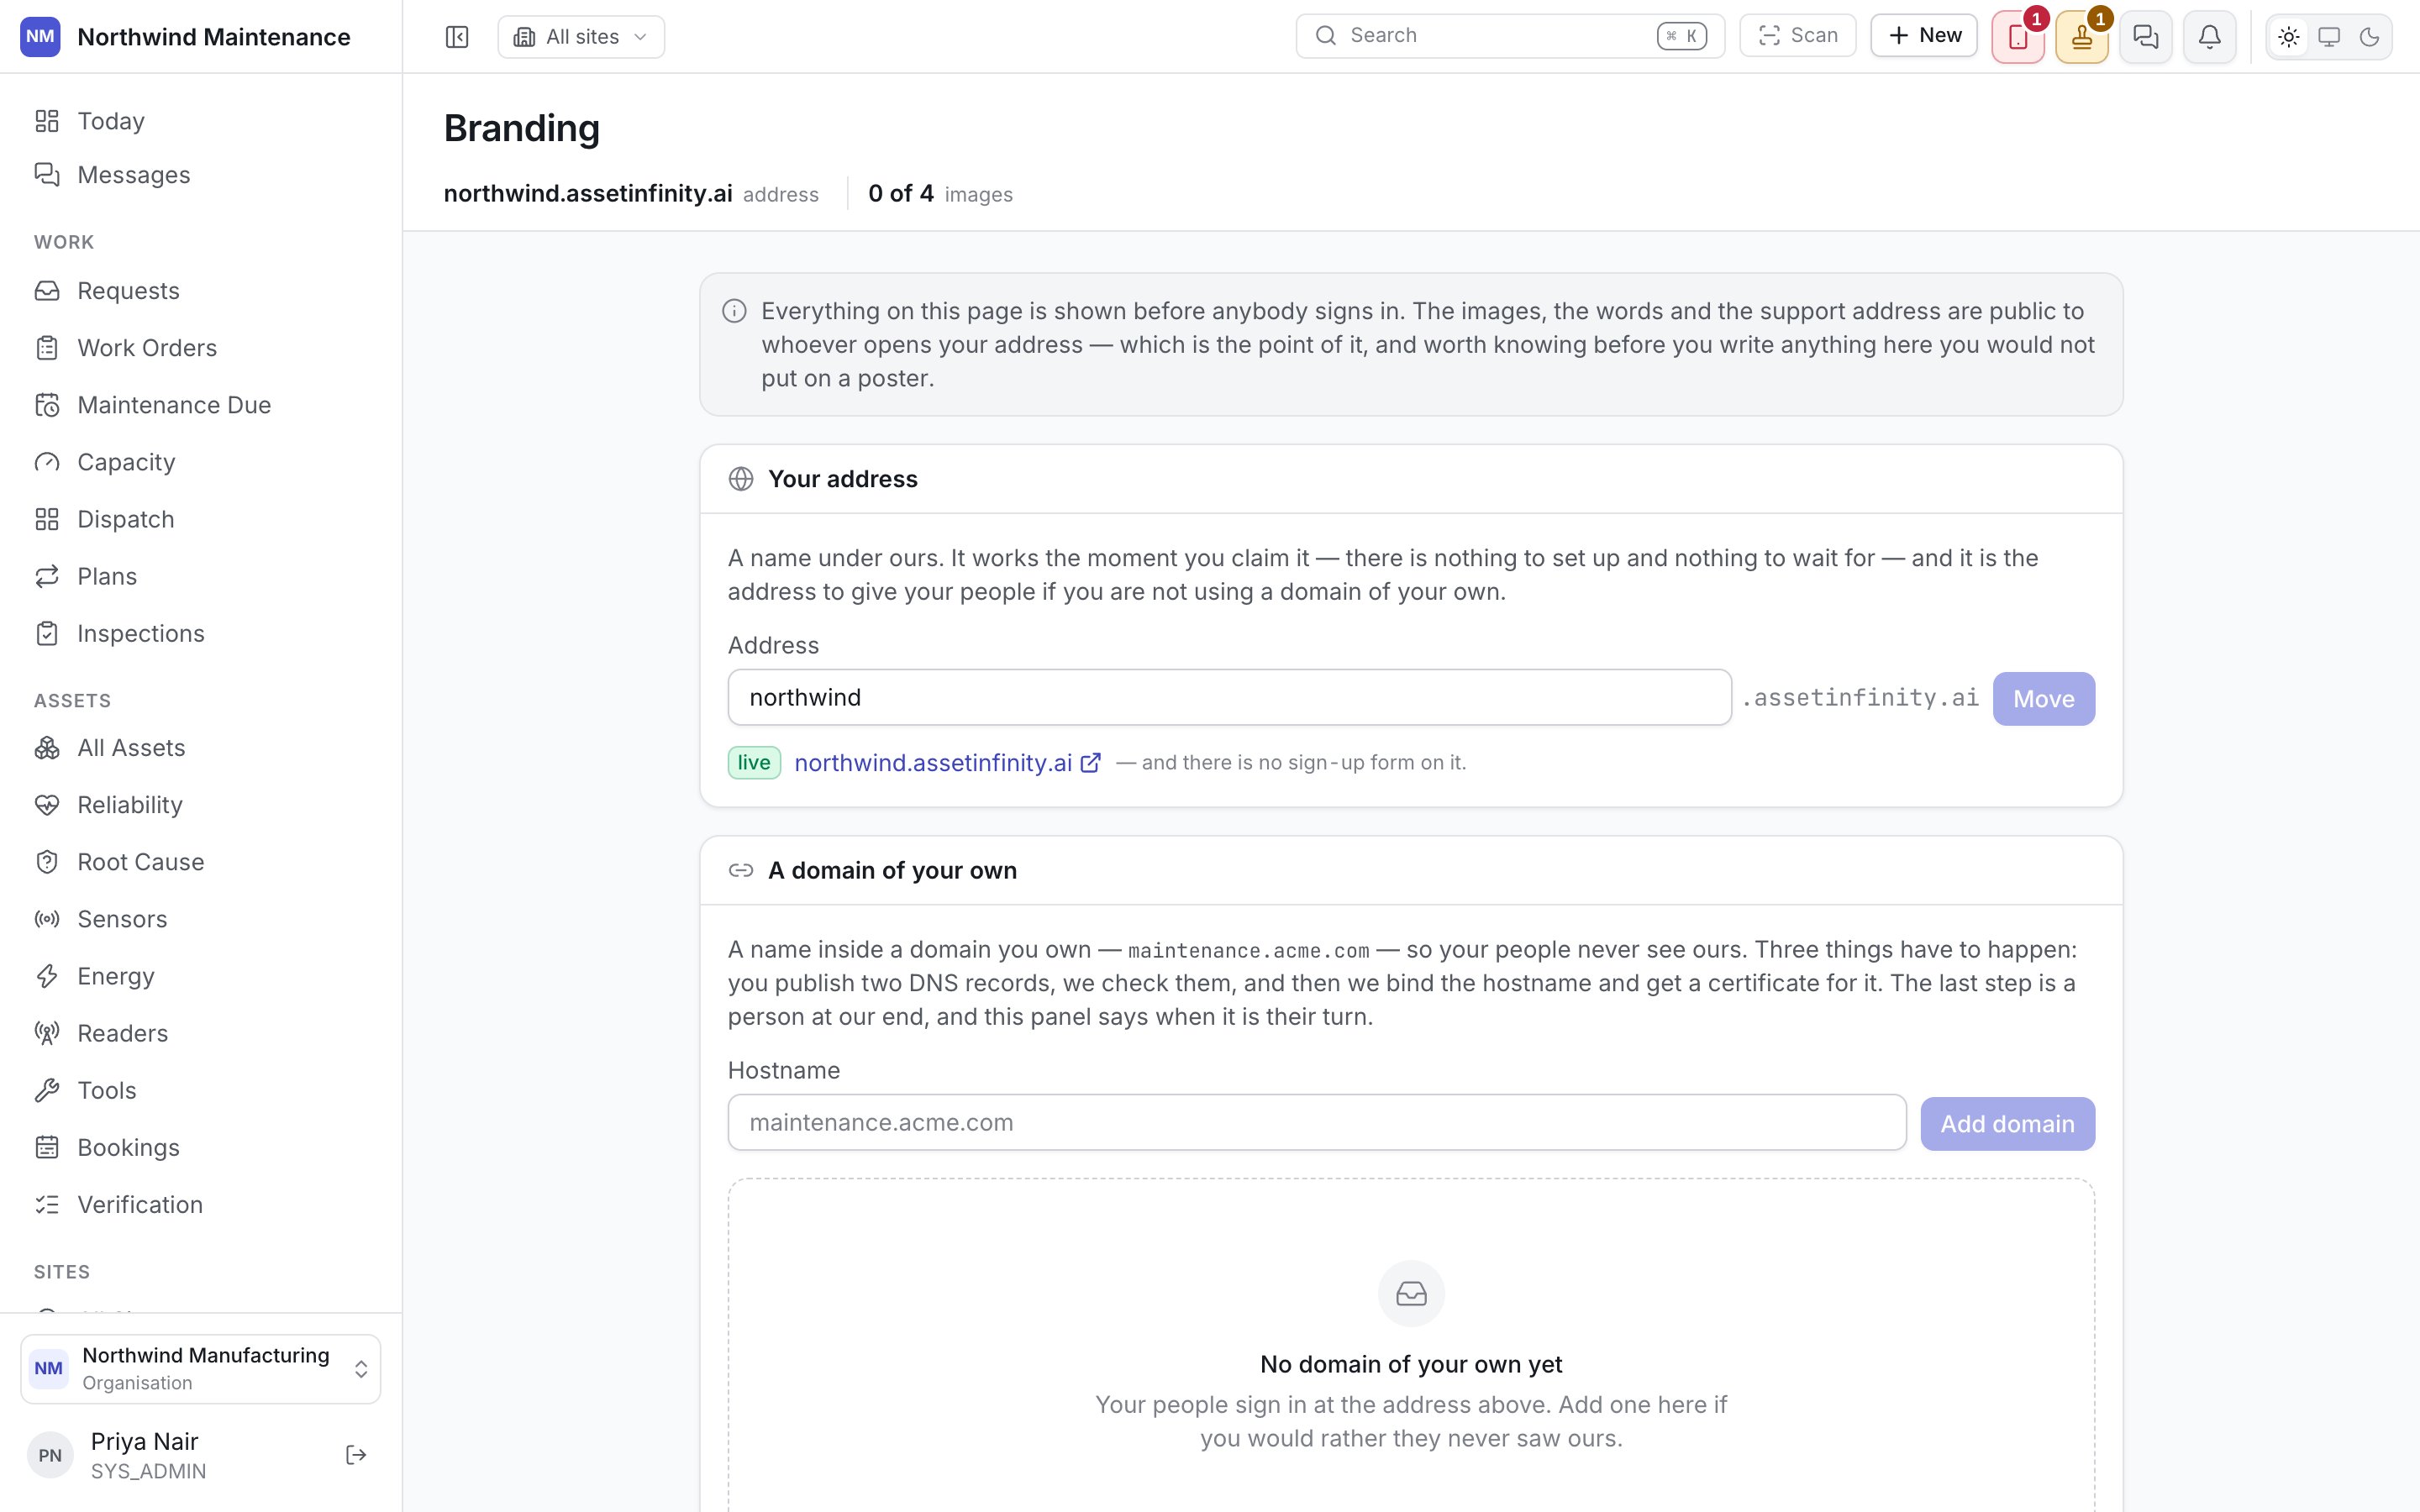This screenshot has width=2420, height=1512.
Task: Open Verification checklist
Action: point(201,1205)
